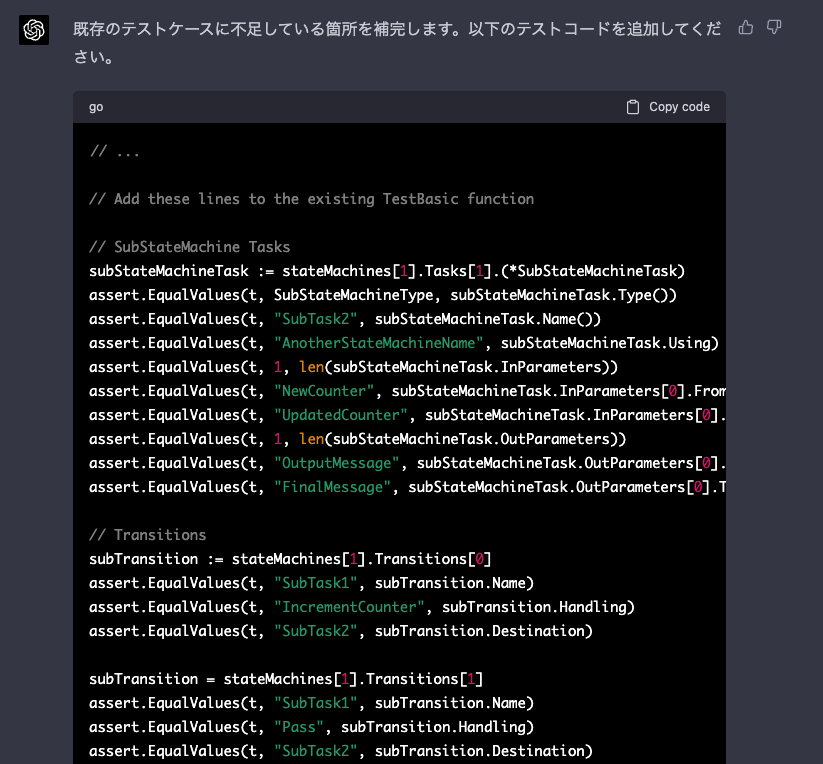
Task: Click the line assigning Transitions[1] to subTransition
Action: (286, 679)
